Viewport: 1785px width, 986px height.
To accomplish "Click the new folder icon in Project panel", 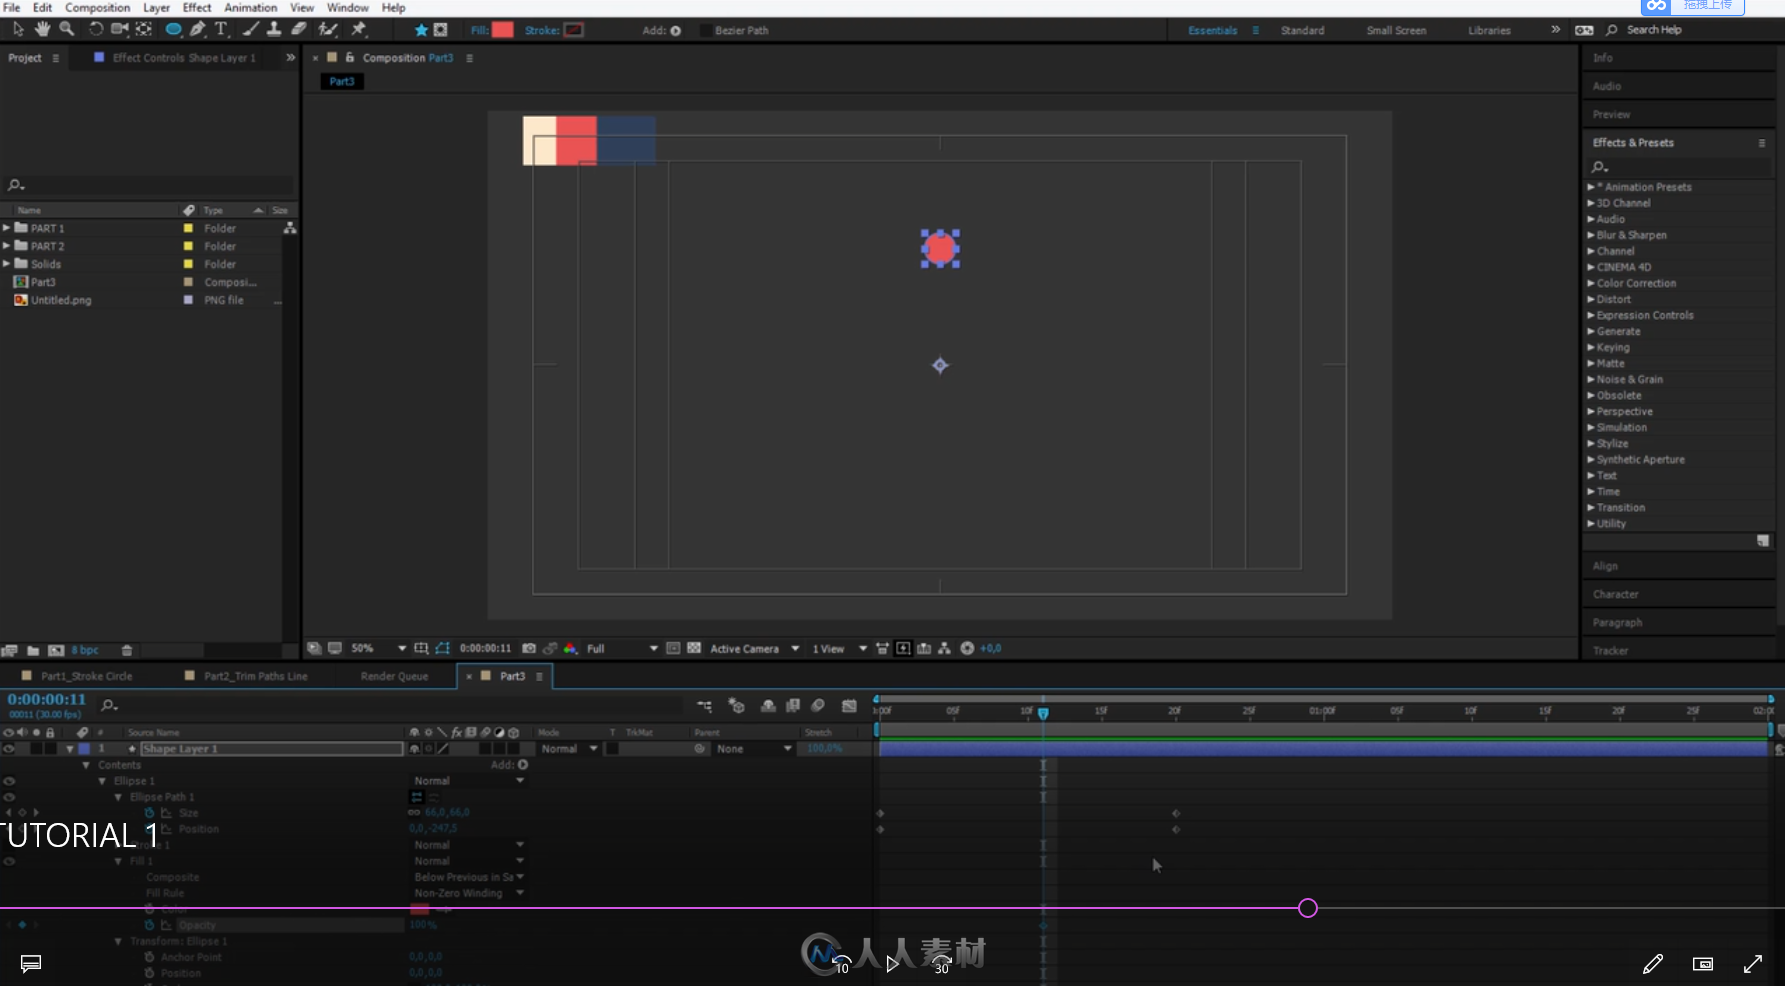I will coord(33,650).
